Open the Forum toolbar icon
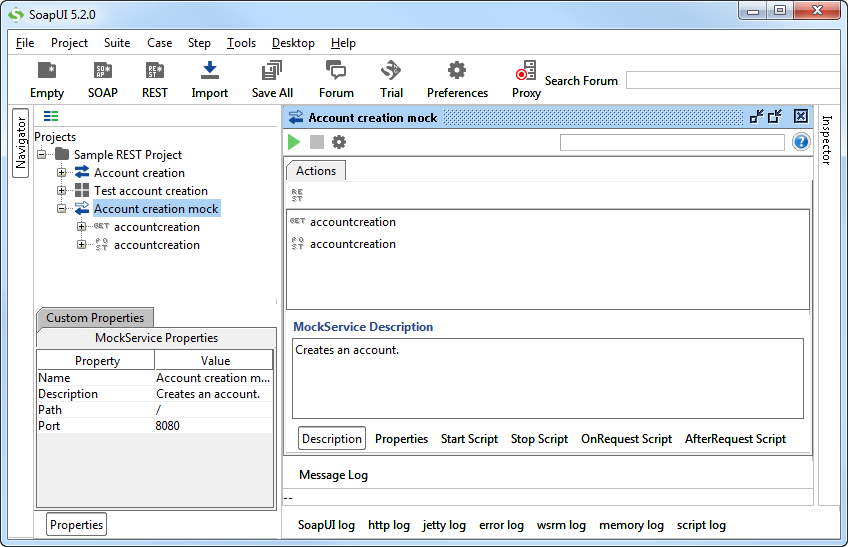Viewport: 848px width, 547px height. coord(336,70)
